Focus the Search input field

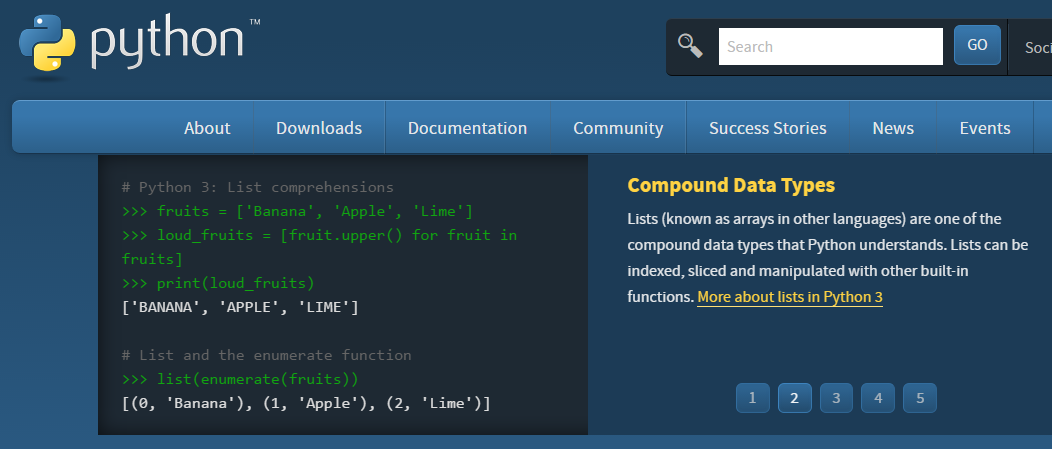pos(831,46)
